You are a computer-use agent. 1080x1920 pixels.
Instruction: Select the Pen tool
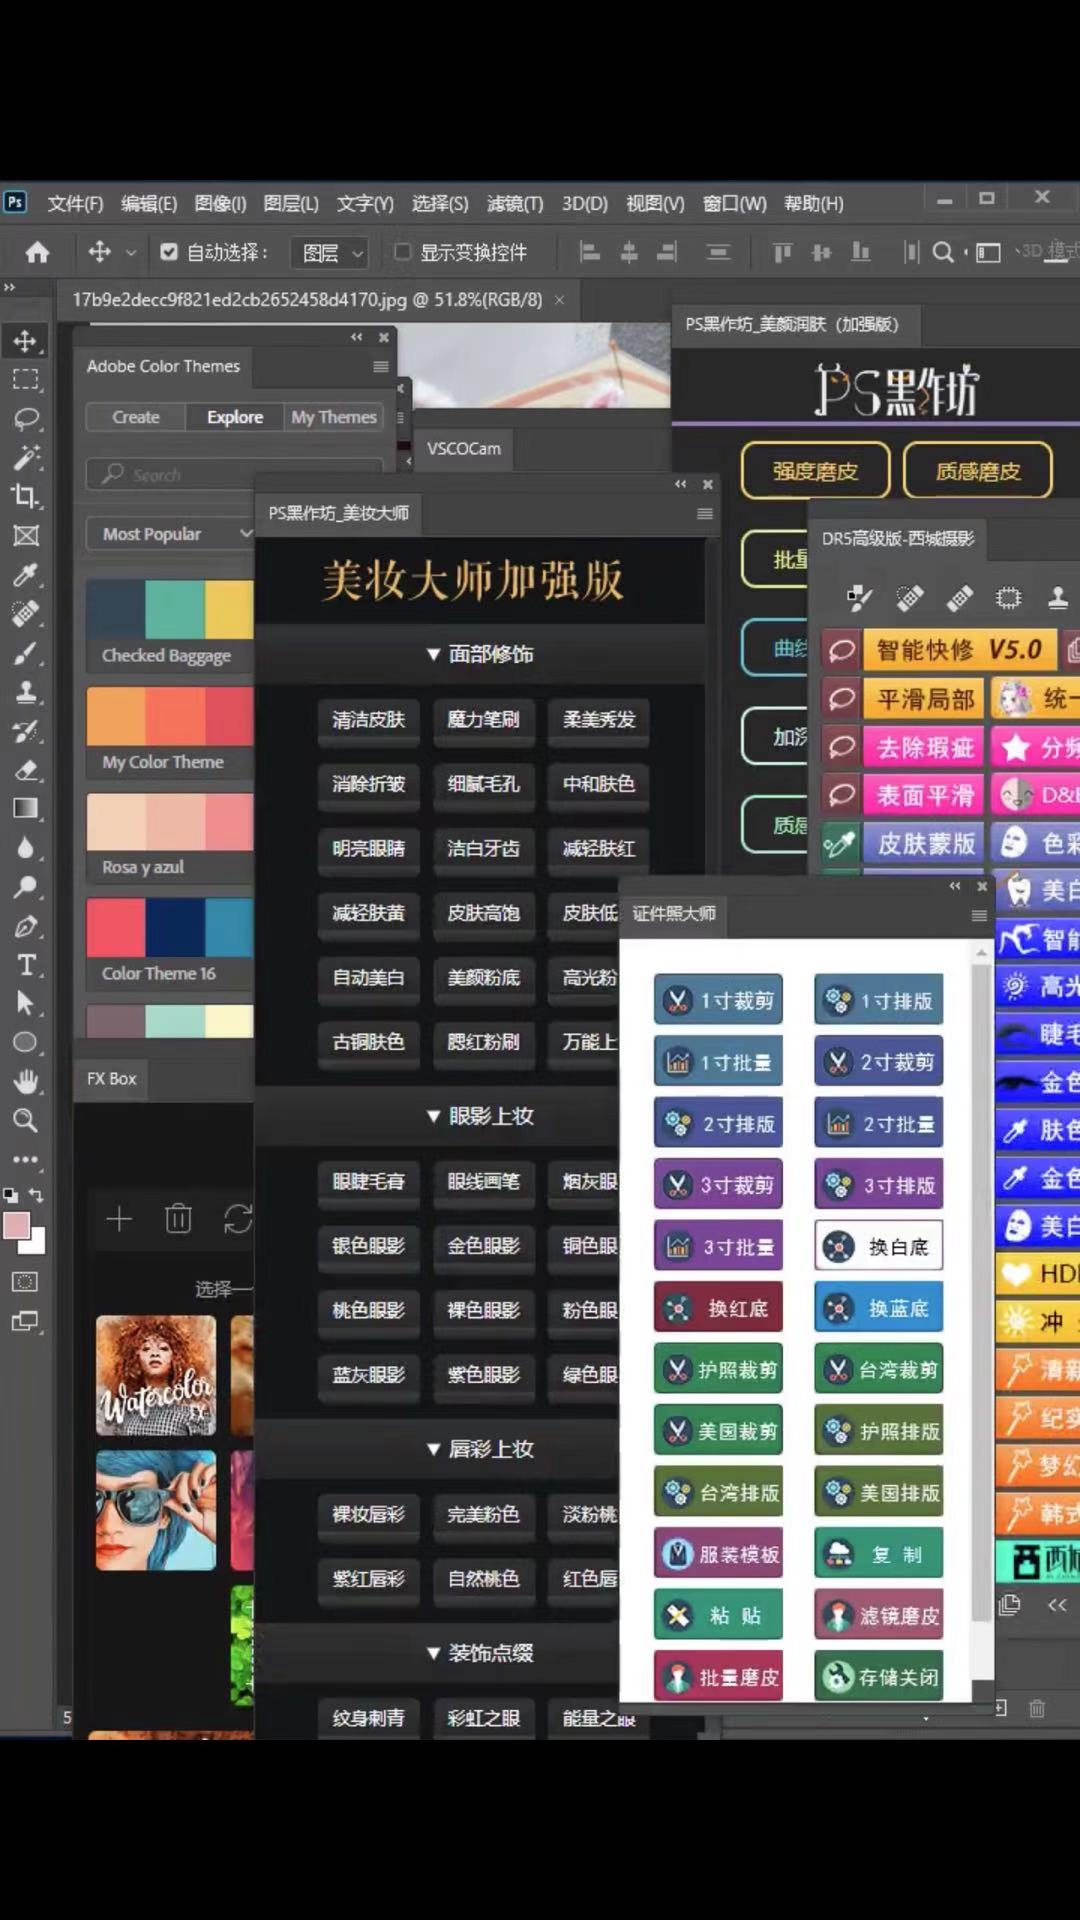tap(26, 926)
